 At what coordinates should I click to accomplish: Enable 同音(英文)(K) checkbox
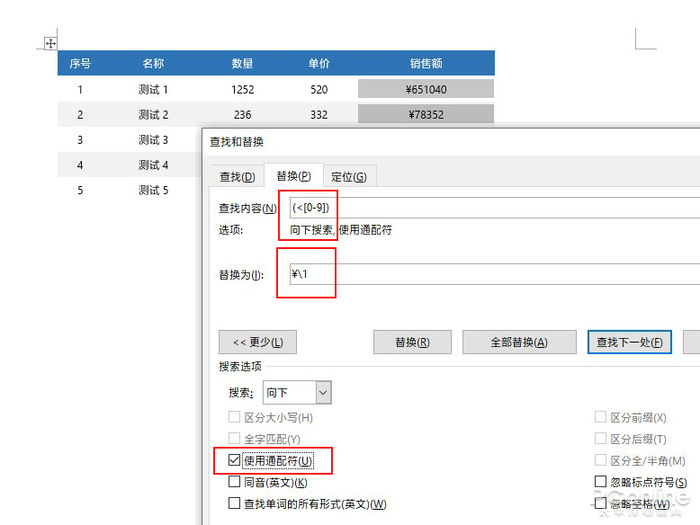234,482
